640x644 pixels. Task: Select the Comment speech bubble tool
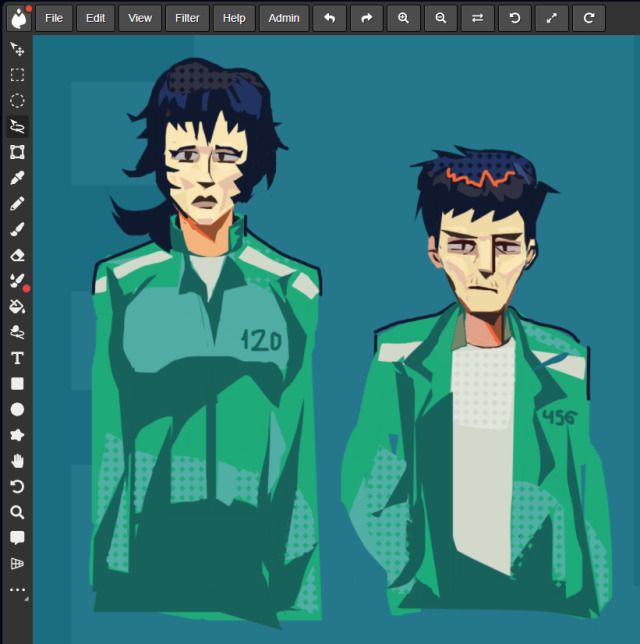[17, 538]
